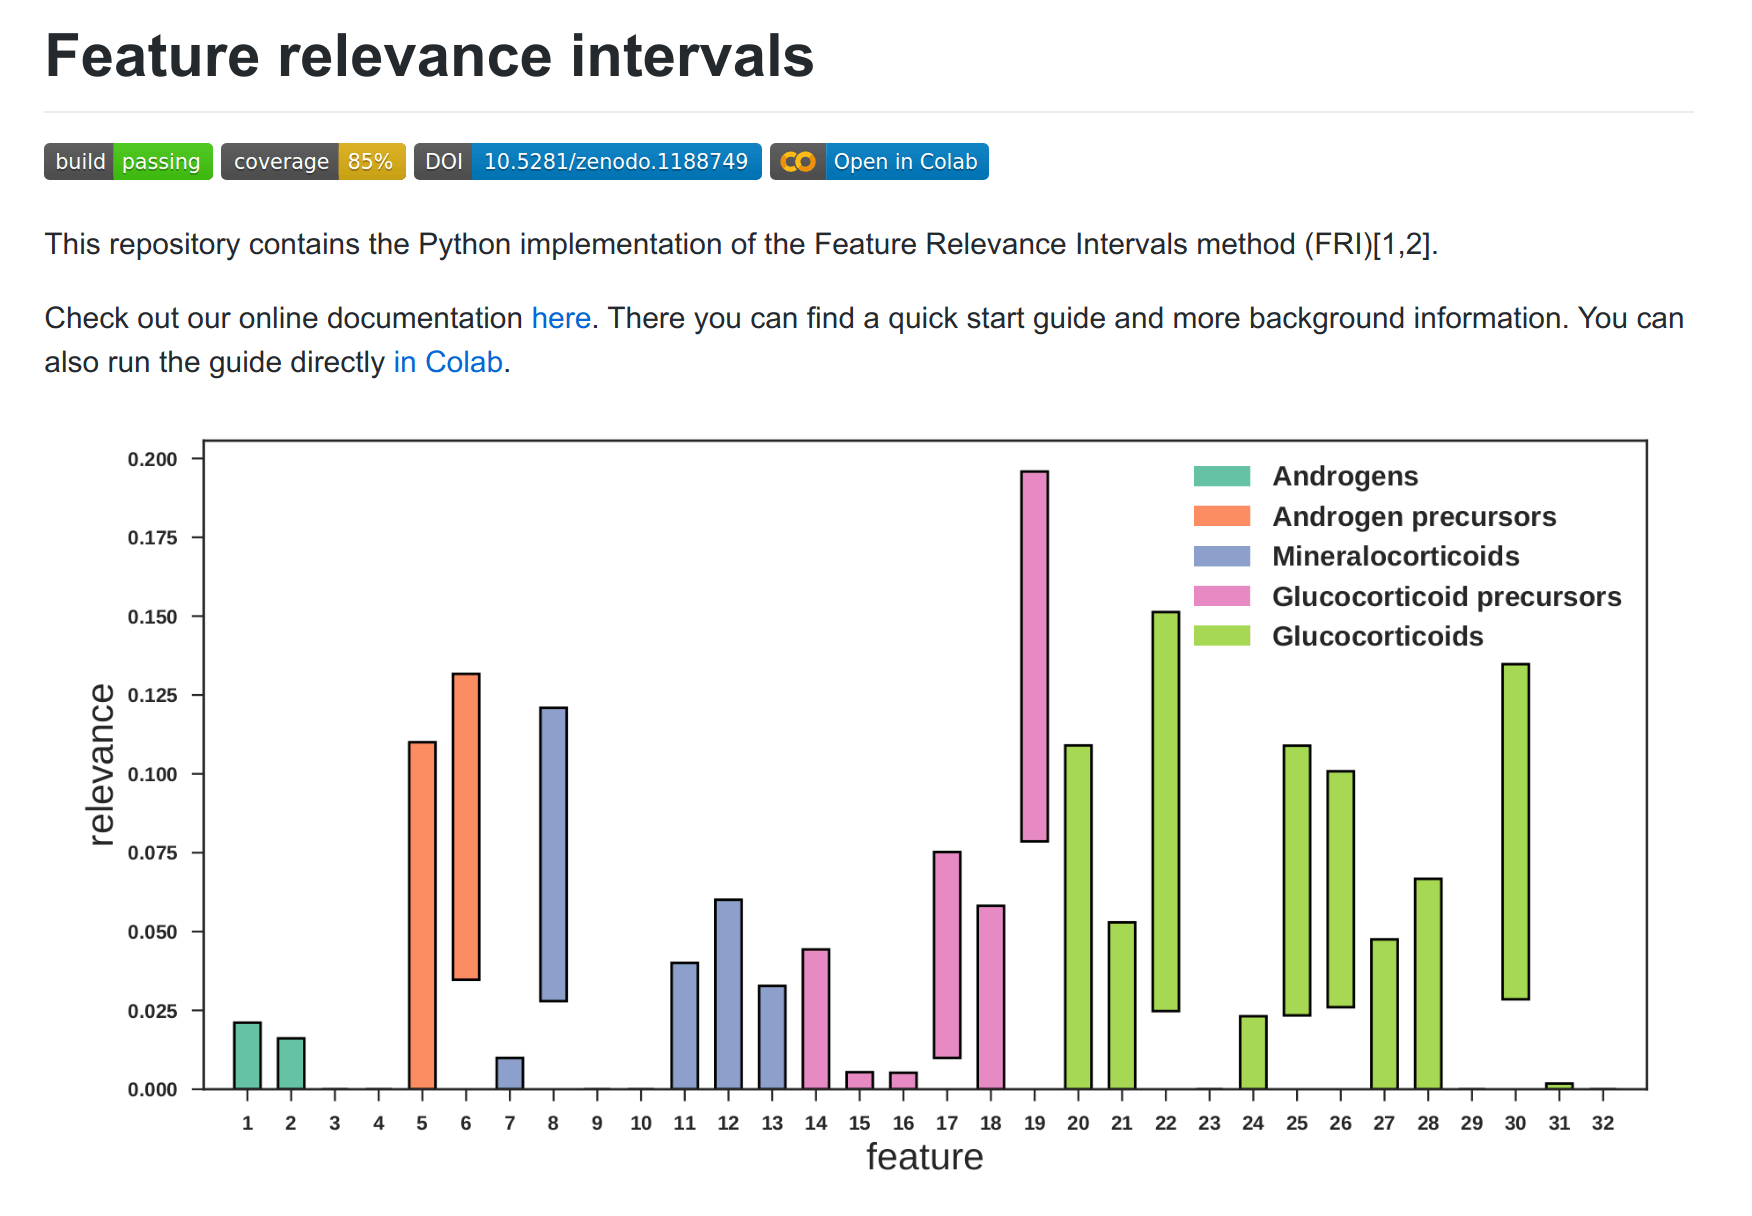Expand the build status details
This screenshot has width=1752, height=1216.
point(127,161)
